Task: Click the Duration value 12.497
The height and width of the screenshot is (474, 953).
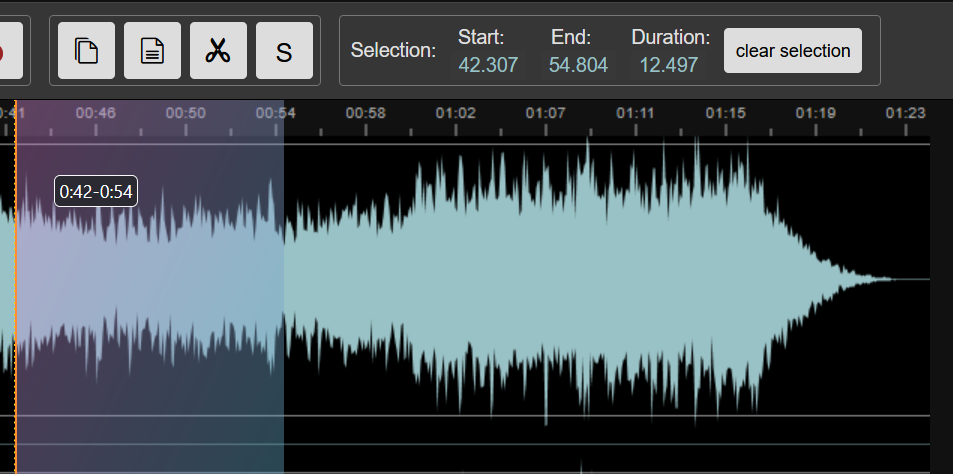Action: click(x=669, y=66)
